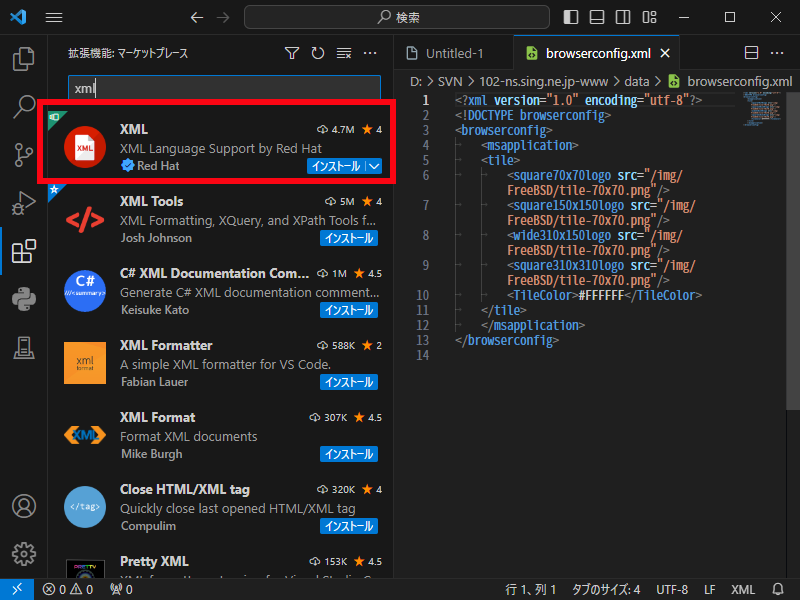The width and height of the screenshot is (800, 600).
Task: Go back with the left arrow
Action: click(196, 17)
